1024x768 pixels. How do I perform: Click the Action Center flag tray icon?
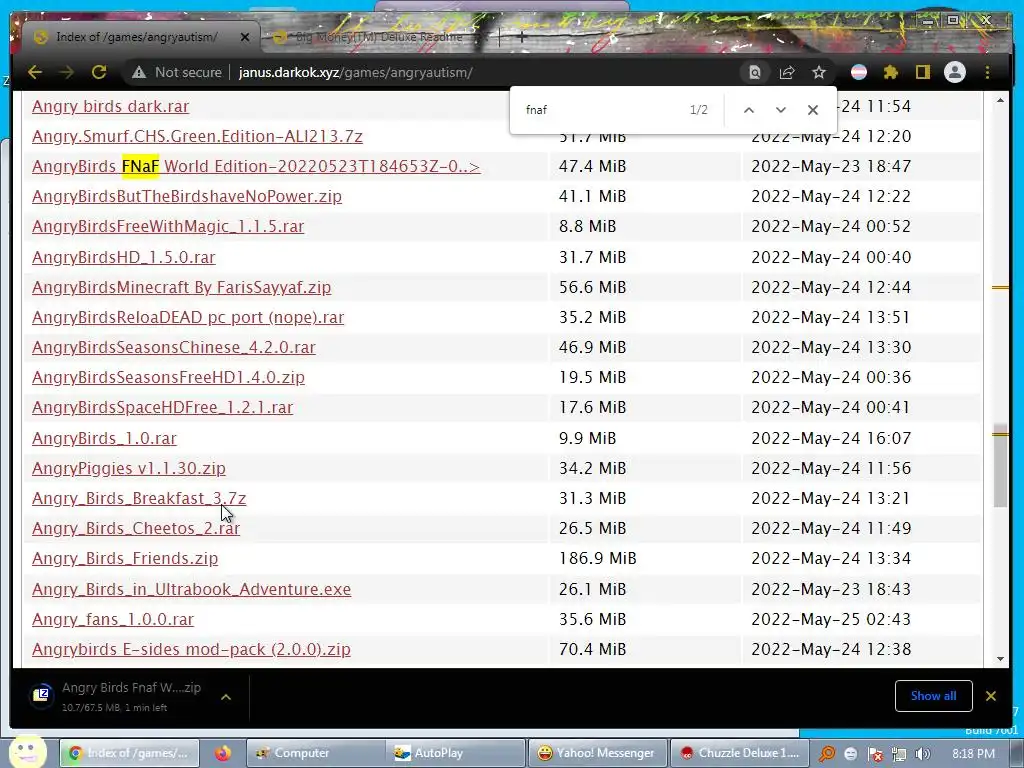click(875, 754)
